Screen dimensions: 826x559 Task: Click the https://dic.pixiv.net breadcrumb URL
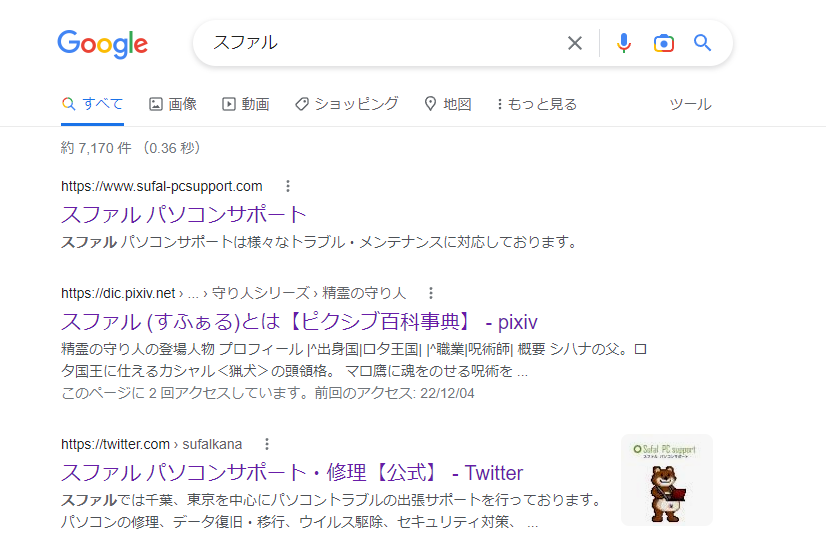click(x=233, y=293)
